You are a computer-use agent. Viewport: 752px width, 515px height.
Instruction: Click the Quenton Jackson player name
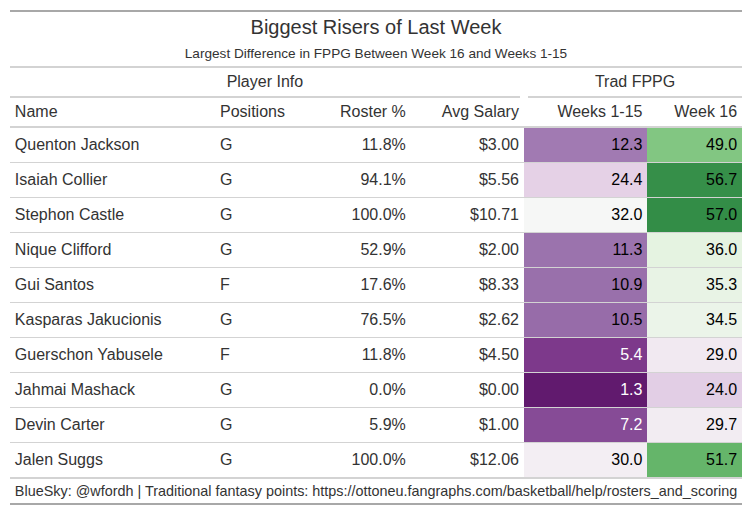point(77,145)
